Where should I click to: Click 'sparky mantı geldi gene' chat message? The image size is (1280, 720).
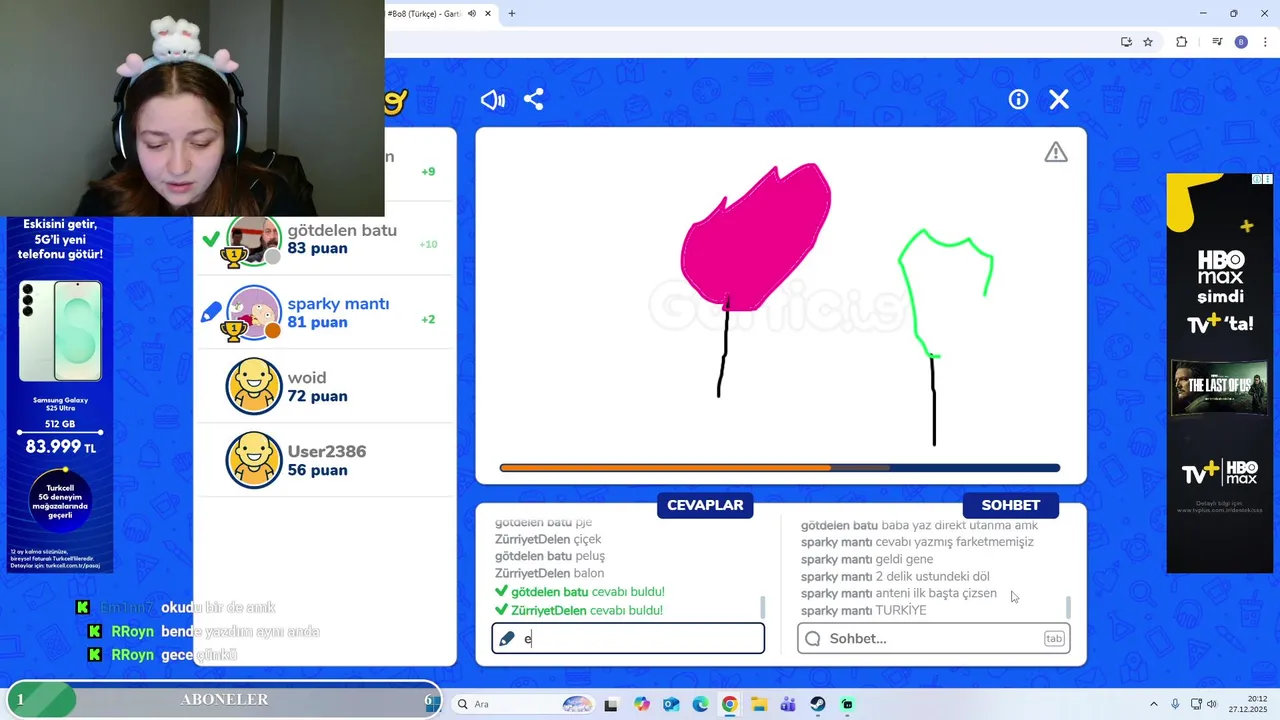(867, 559)
